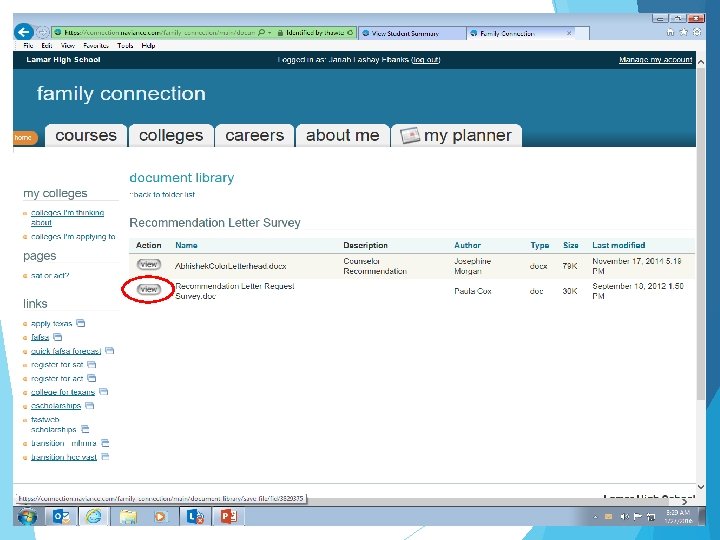
Task: Open Manage my account link
Action: click(655, 60)
